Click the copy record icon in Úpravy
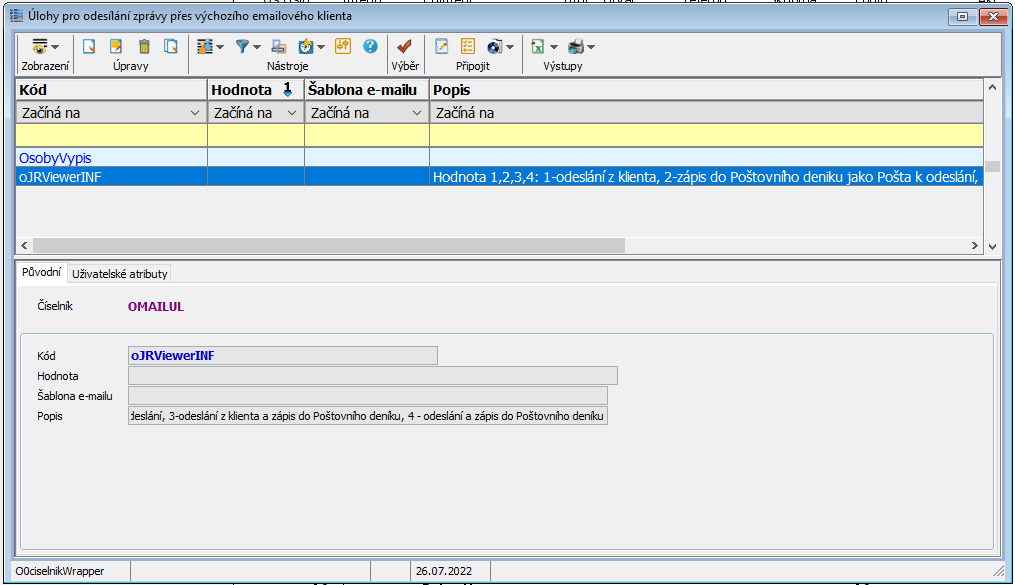This screenshot has height=585, width=1015. click(x=171, y=47)
